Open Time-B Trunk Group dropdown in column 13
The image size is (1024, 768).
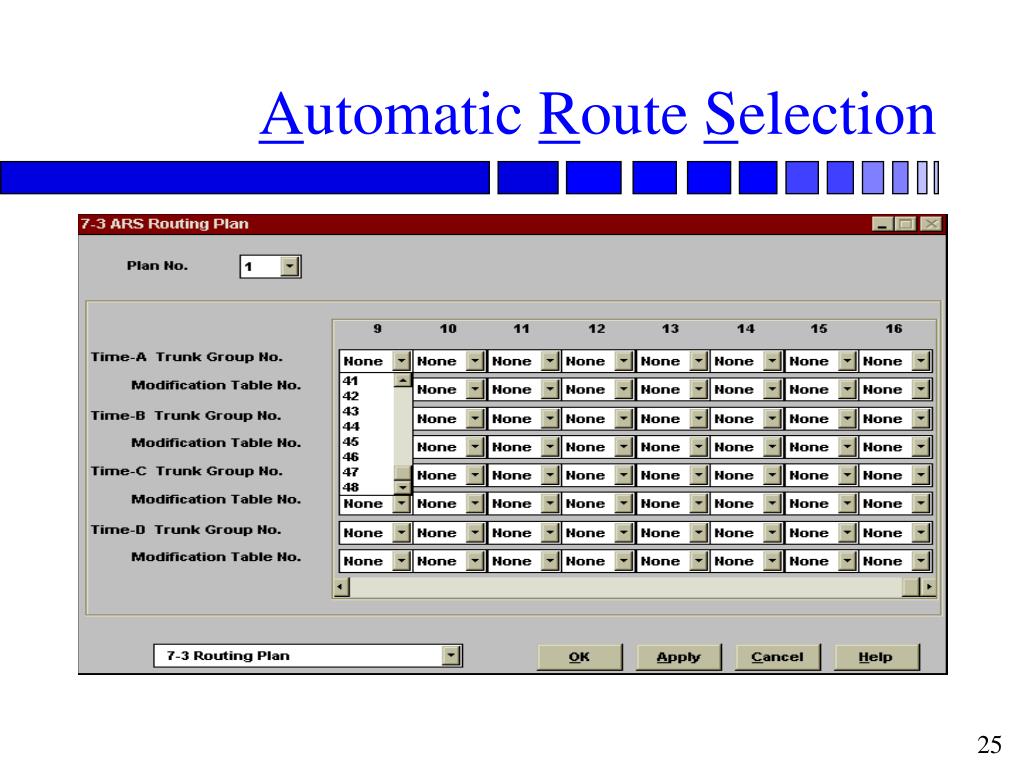click(x=698, y=419)
